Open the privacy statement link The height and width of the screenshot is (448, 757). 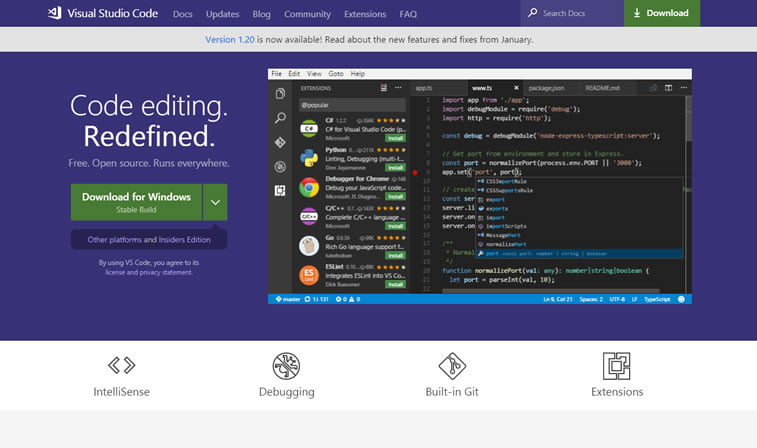pos(165,272)
